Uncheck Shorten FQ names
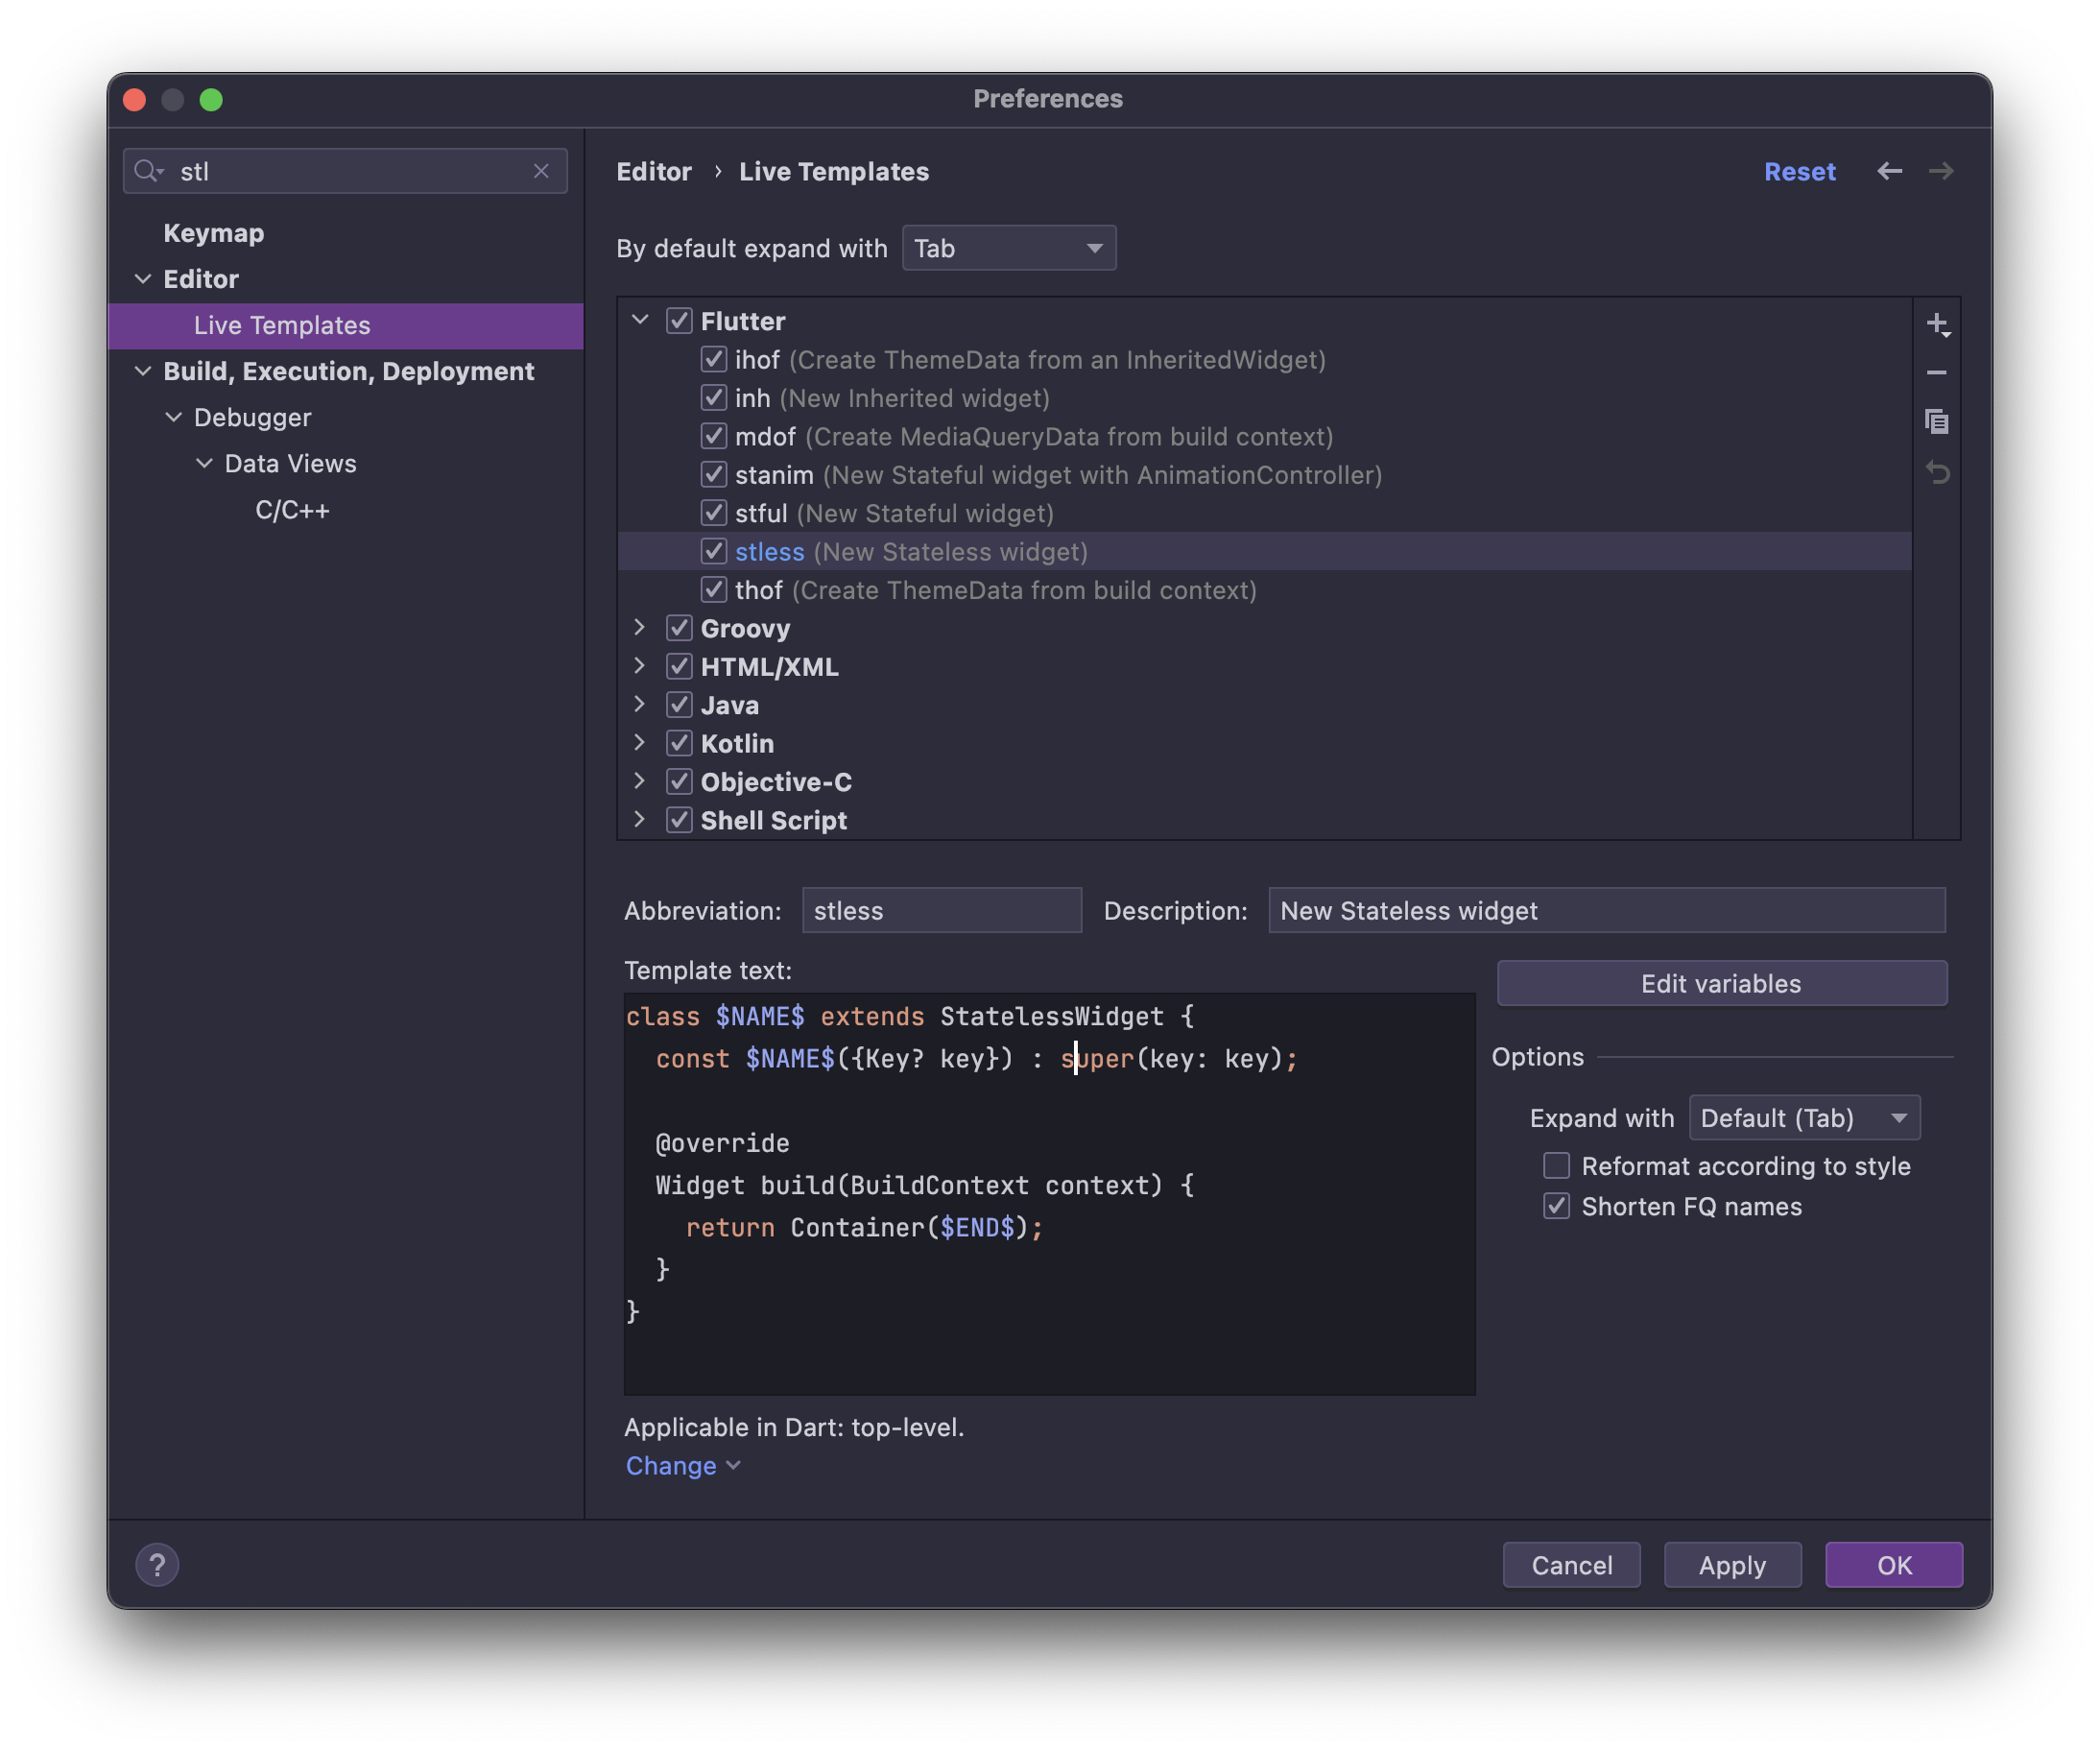Screen dimensions: 2100x1751 coord(1556,1207)
